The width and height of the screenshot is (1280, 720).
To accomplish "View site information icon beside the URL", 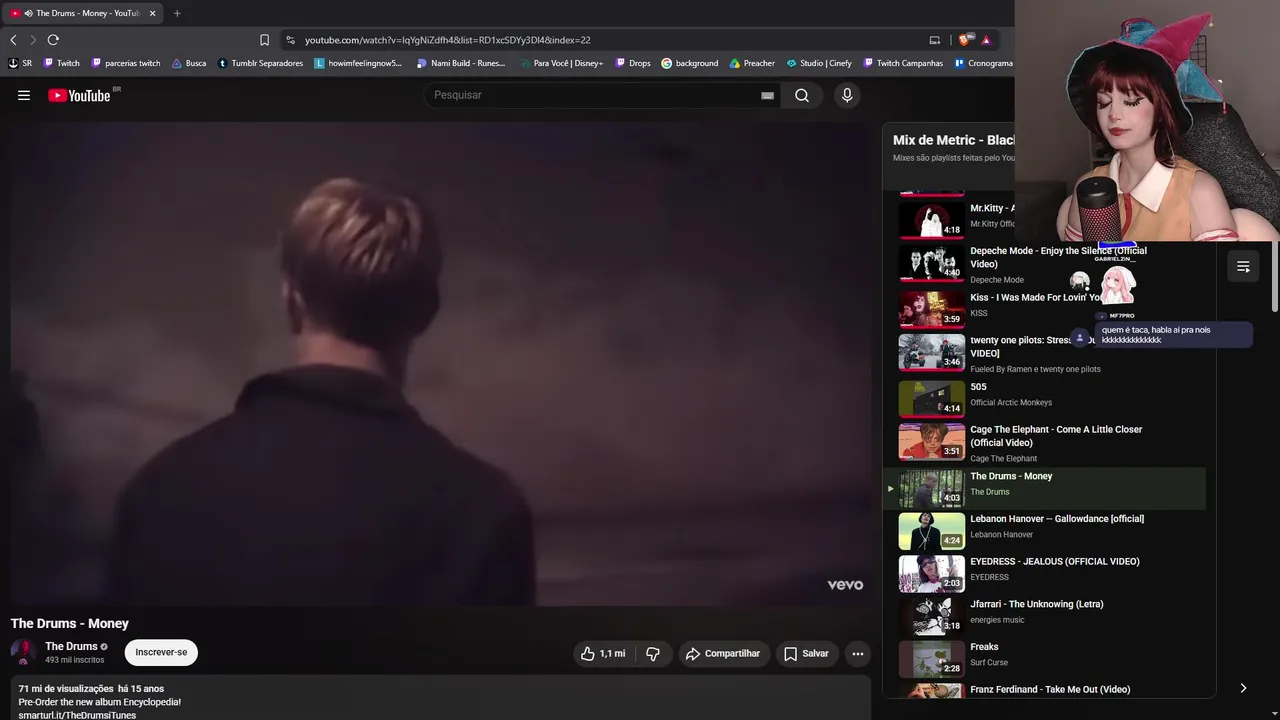I will tap(290, 40).
